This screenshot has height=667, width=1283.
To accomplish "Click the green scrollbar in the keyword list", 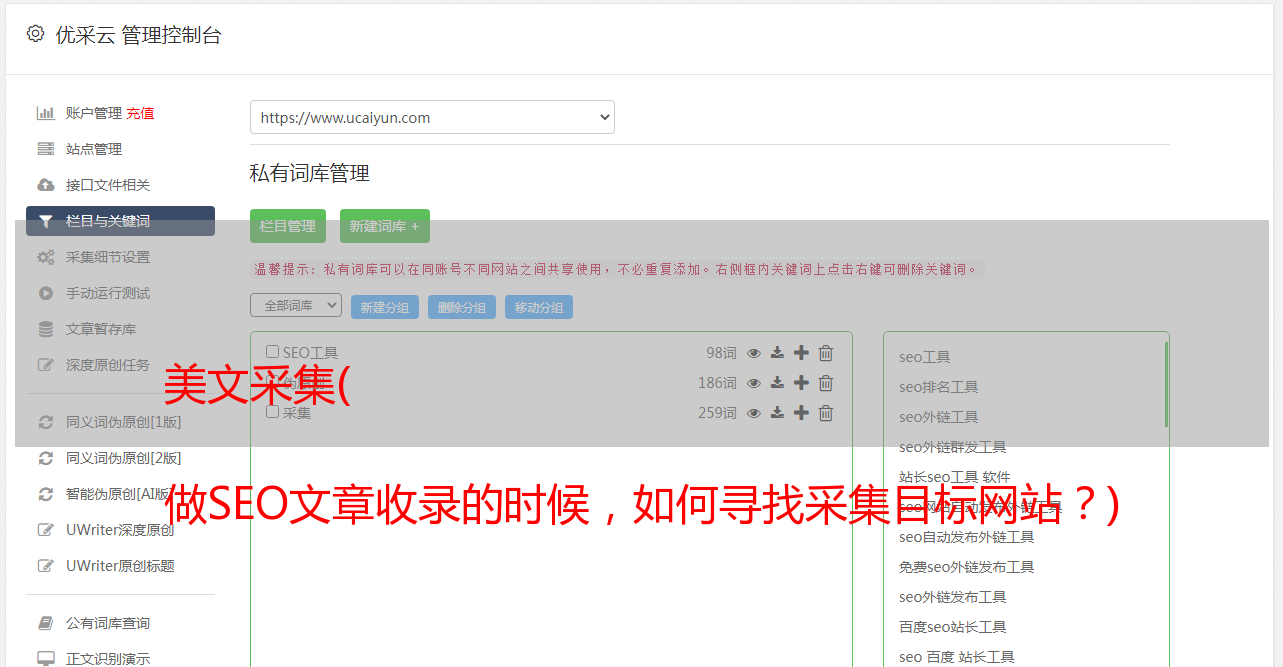I will [1166, 384].
